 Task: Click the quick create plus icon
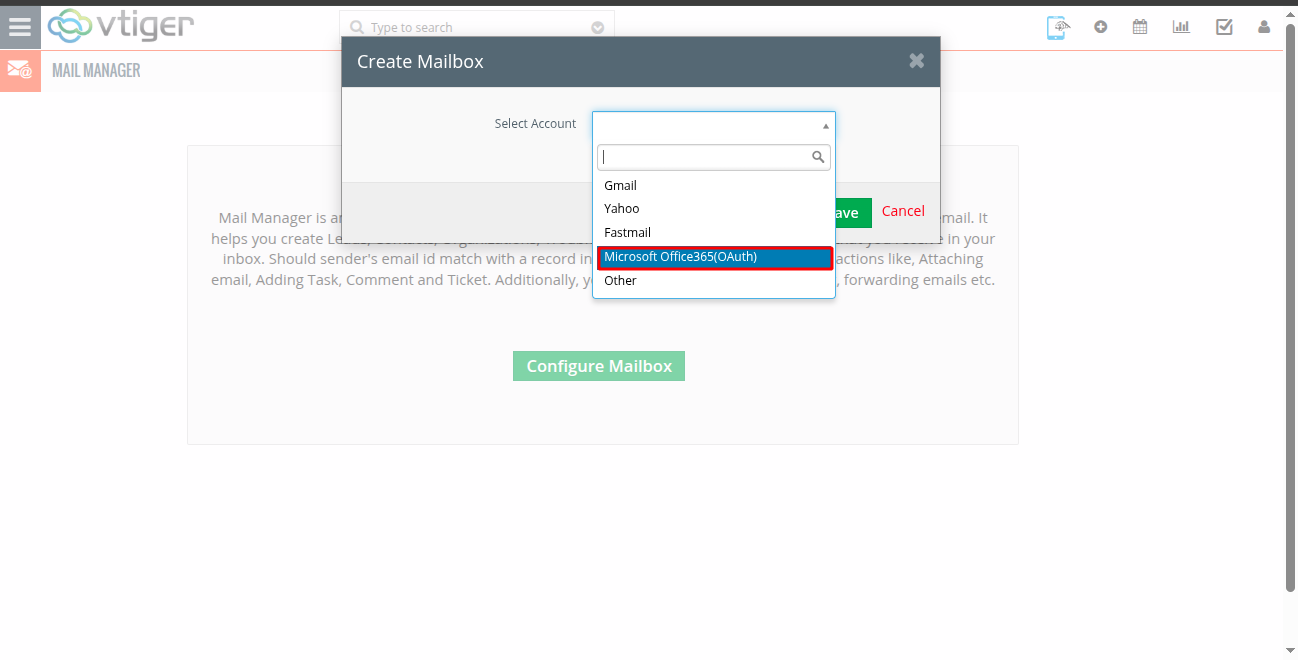tap(1101, 27)
